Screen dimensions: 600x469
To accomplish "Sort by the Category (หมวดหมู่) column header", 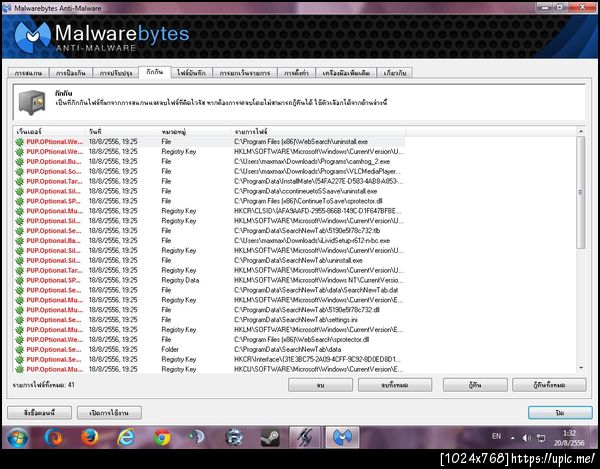I will (194, 132).
